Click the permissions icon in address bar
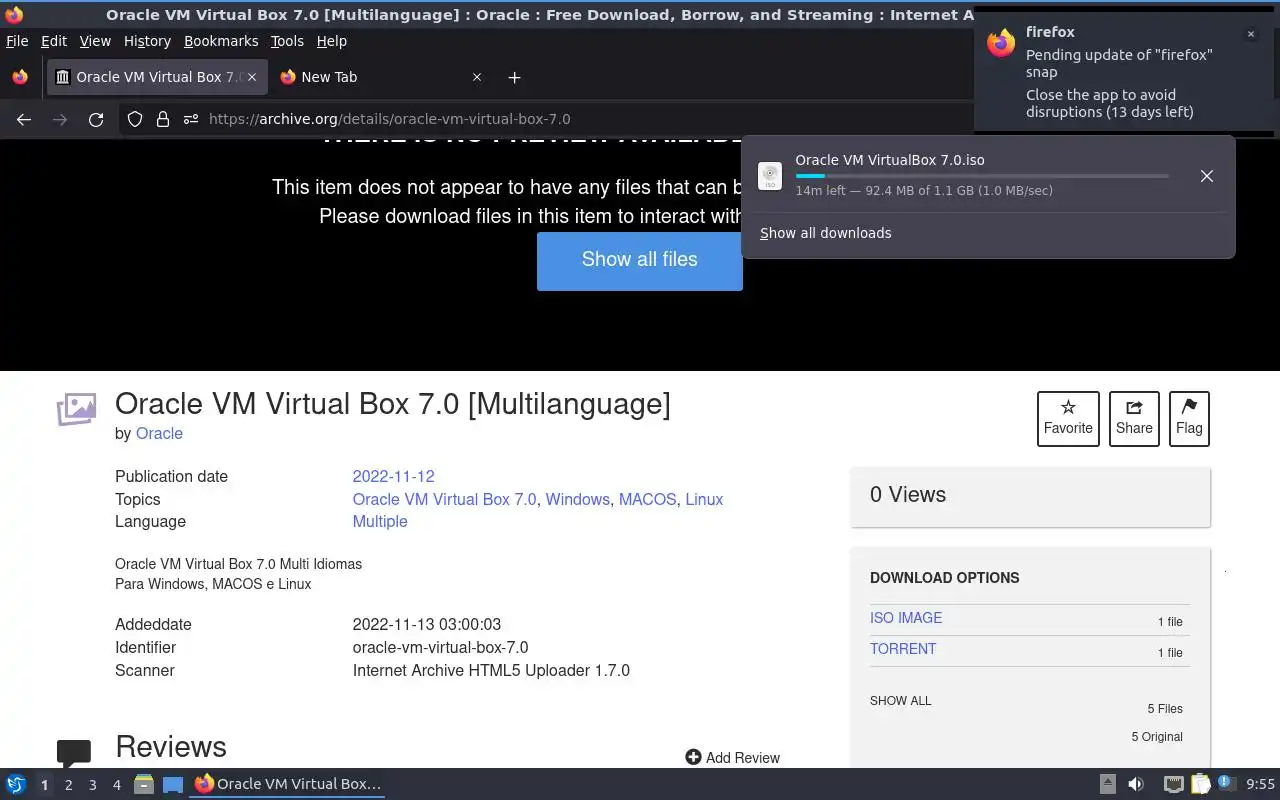Screen dimensions: 1280x800 191,119
